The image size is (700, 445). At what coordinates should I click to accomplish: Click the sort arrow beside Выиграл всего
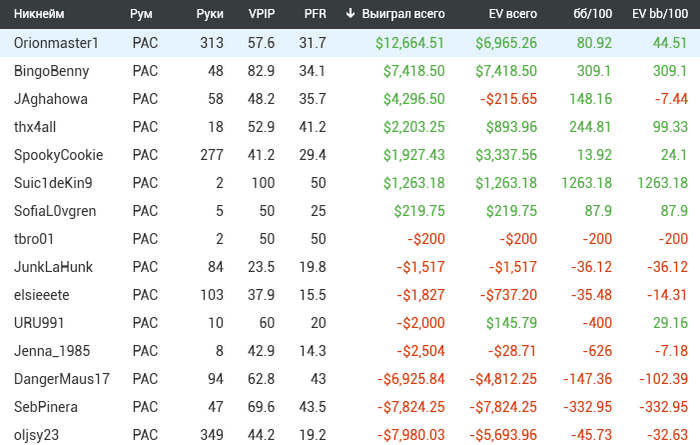point(350,14)
